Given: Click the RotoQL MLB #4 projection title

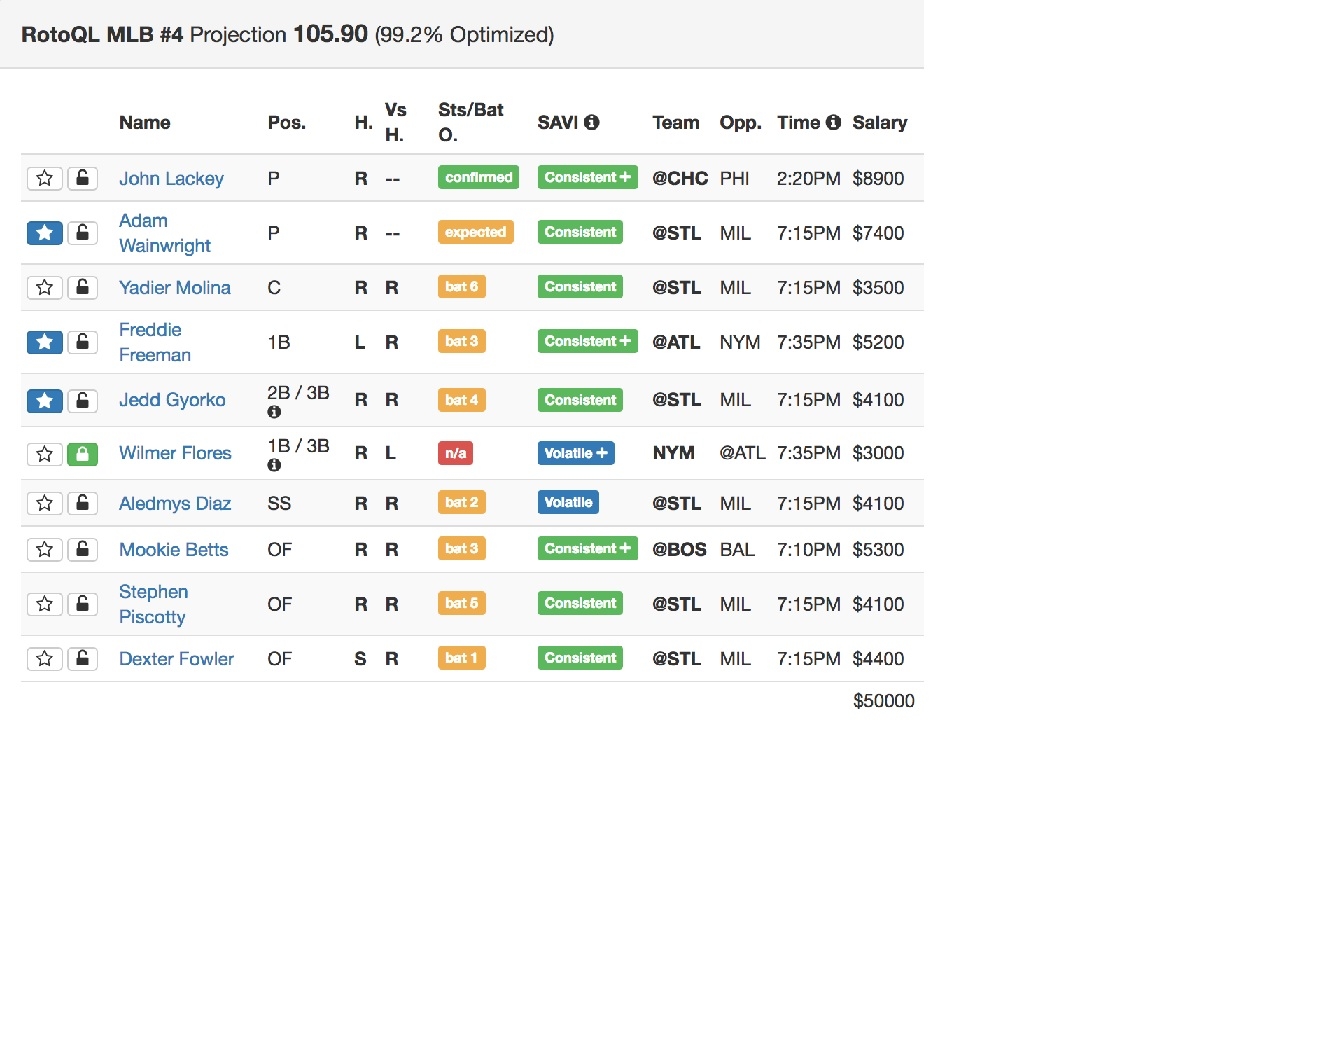Looking at the screenshot, I should point(287,34).
